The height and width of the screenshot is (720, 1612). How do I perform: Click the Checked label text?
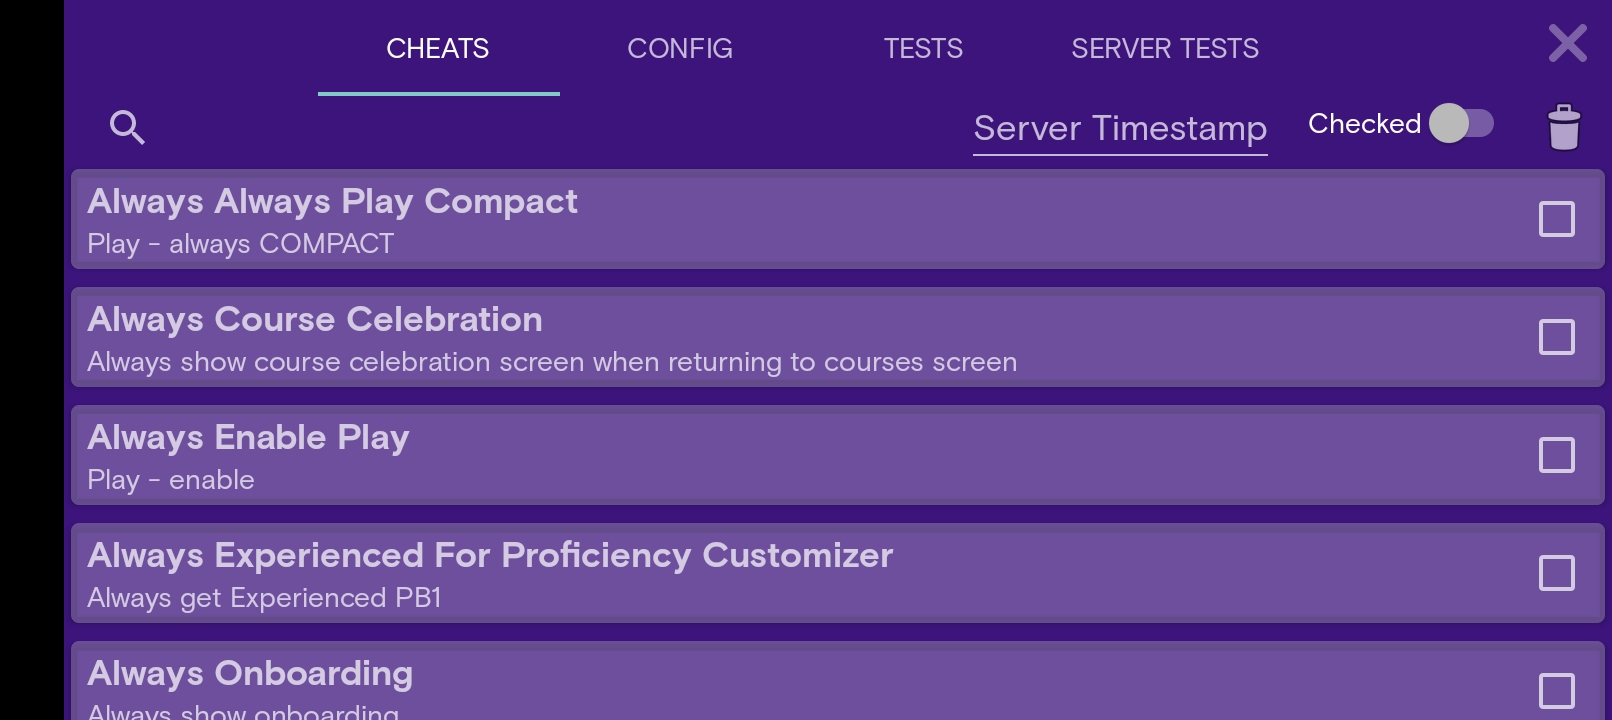(1364, 123)
